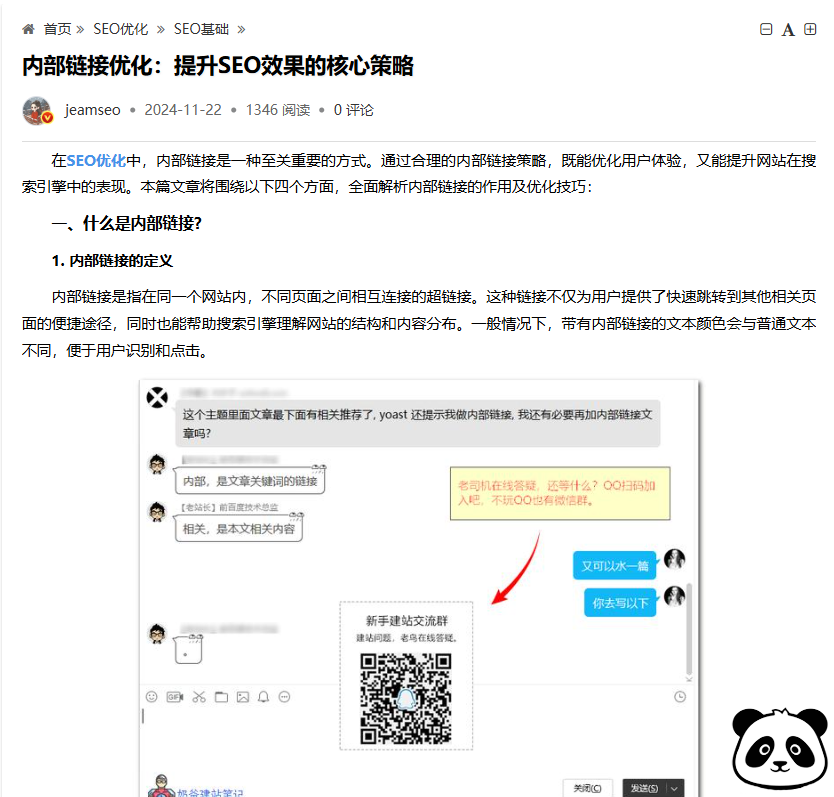Image resolution: width=834 pixels, height=797 pixels.
Task: Click the 2024-11-22 publish date
Action: click(182, 110)
